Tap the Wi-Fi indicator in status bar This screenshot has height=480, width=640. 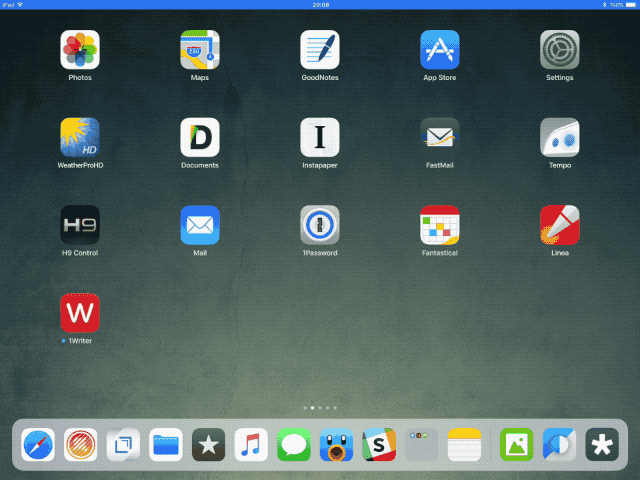[20, 5]
